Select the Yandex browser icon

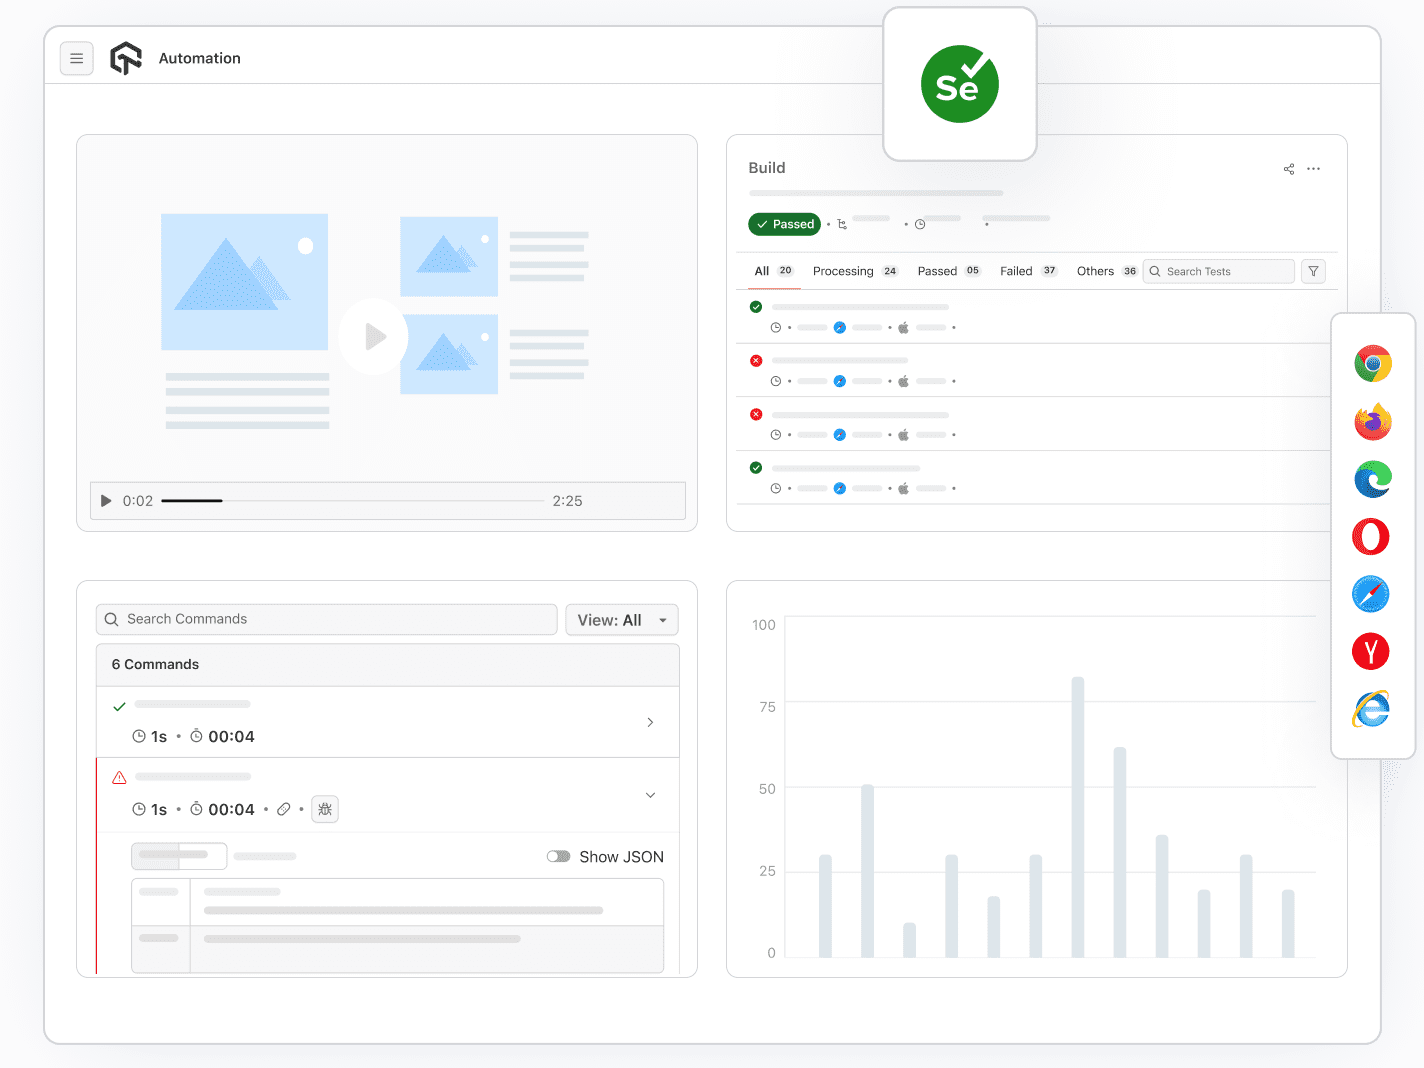tap(1371, 652)
